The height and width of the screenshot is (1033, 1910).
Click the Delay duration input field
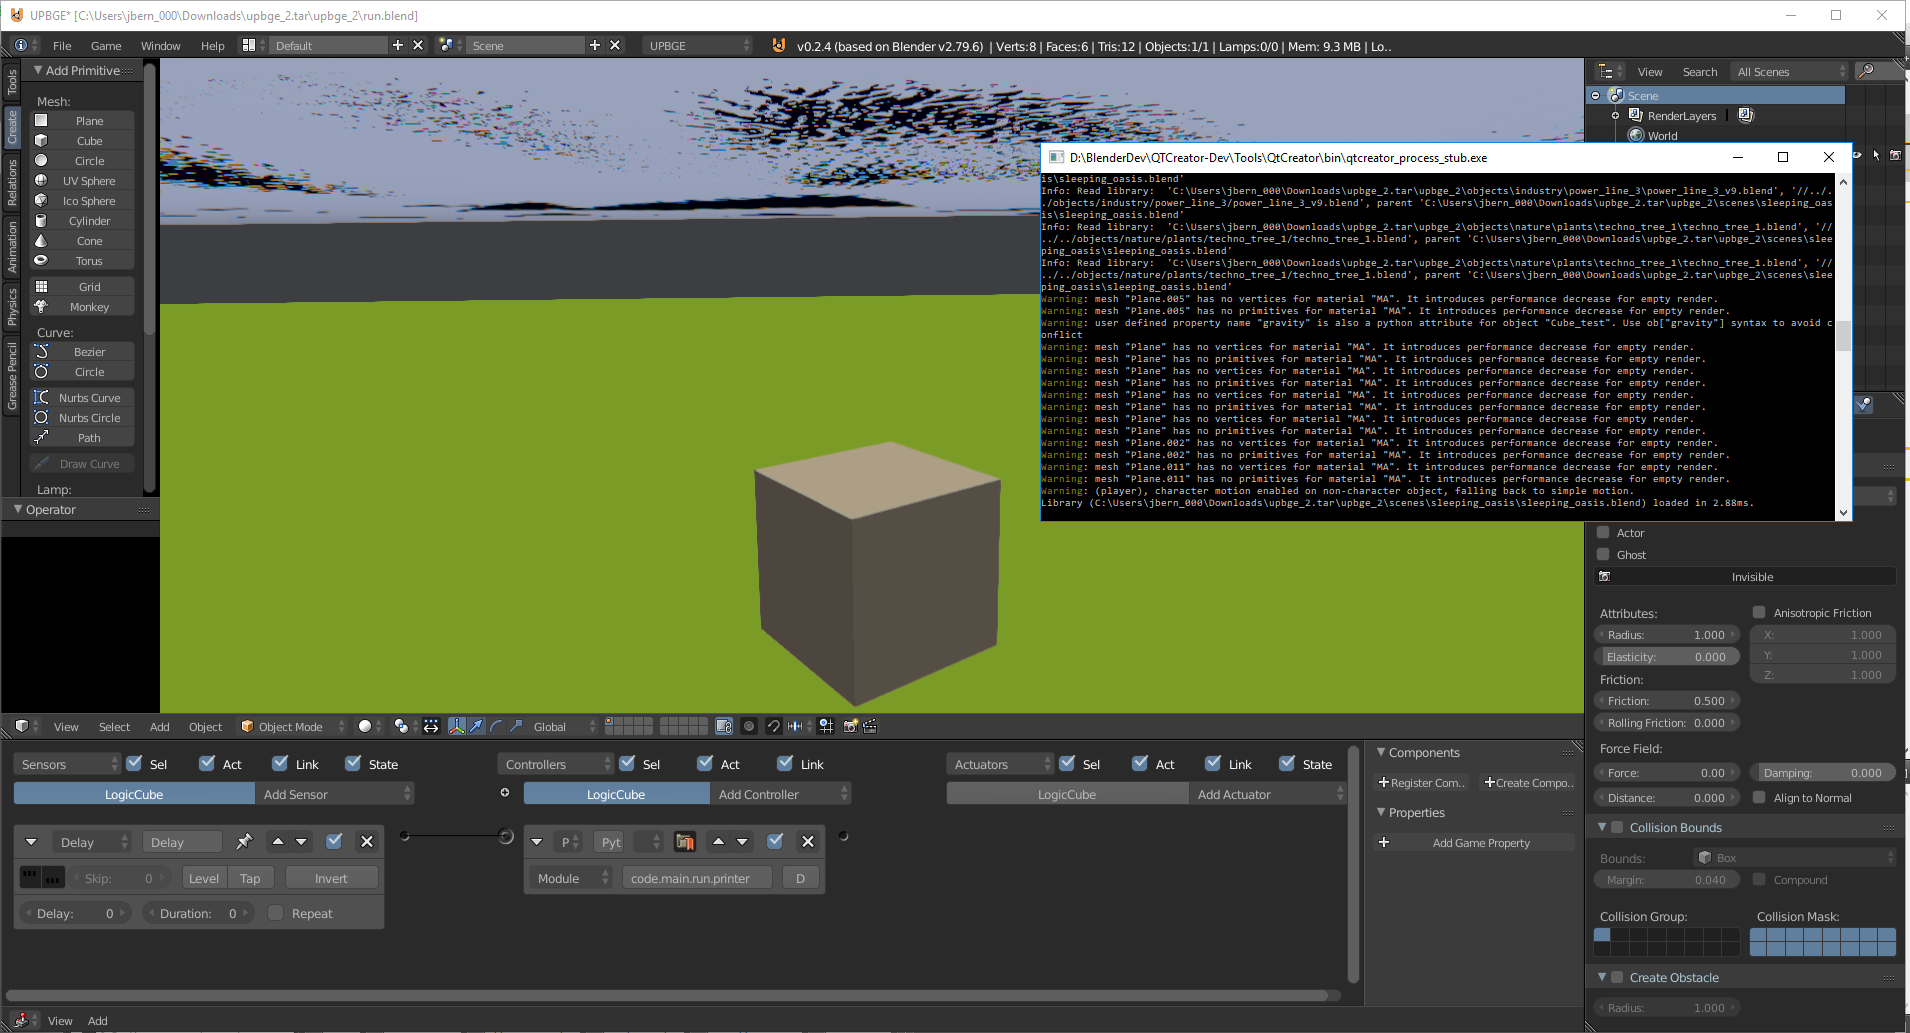[x=197, y=912]
